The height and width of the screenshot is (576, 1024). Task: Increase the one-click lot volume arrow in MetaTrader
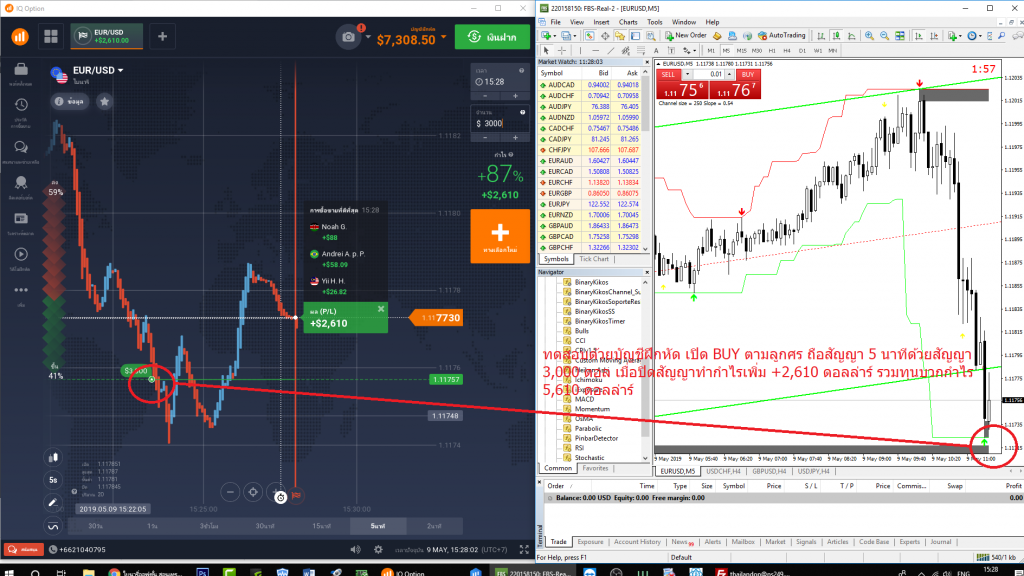729,74
